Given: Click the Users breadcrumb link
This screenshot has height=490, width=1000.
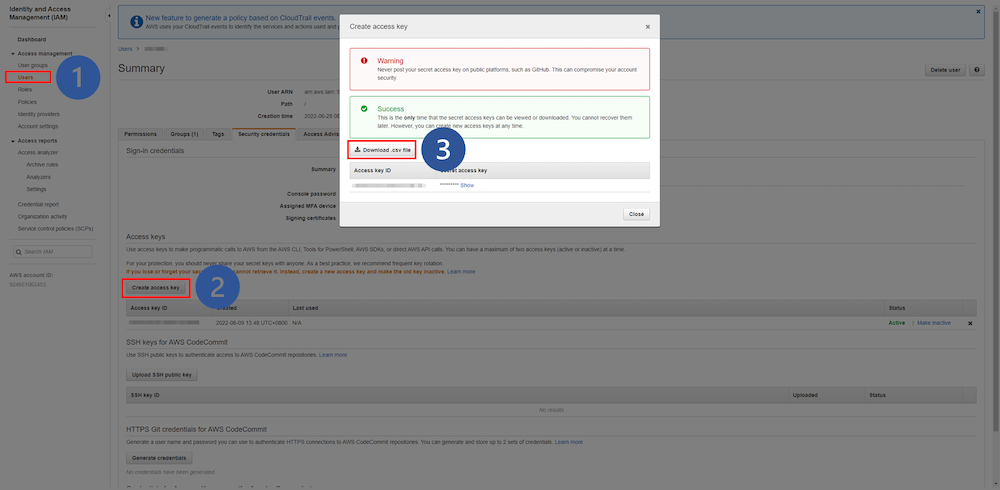Looking at the screenshot, I should coord(125,48).
